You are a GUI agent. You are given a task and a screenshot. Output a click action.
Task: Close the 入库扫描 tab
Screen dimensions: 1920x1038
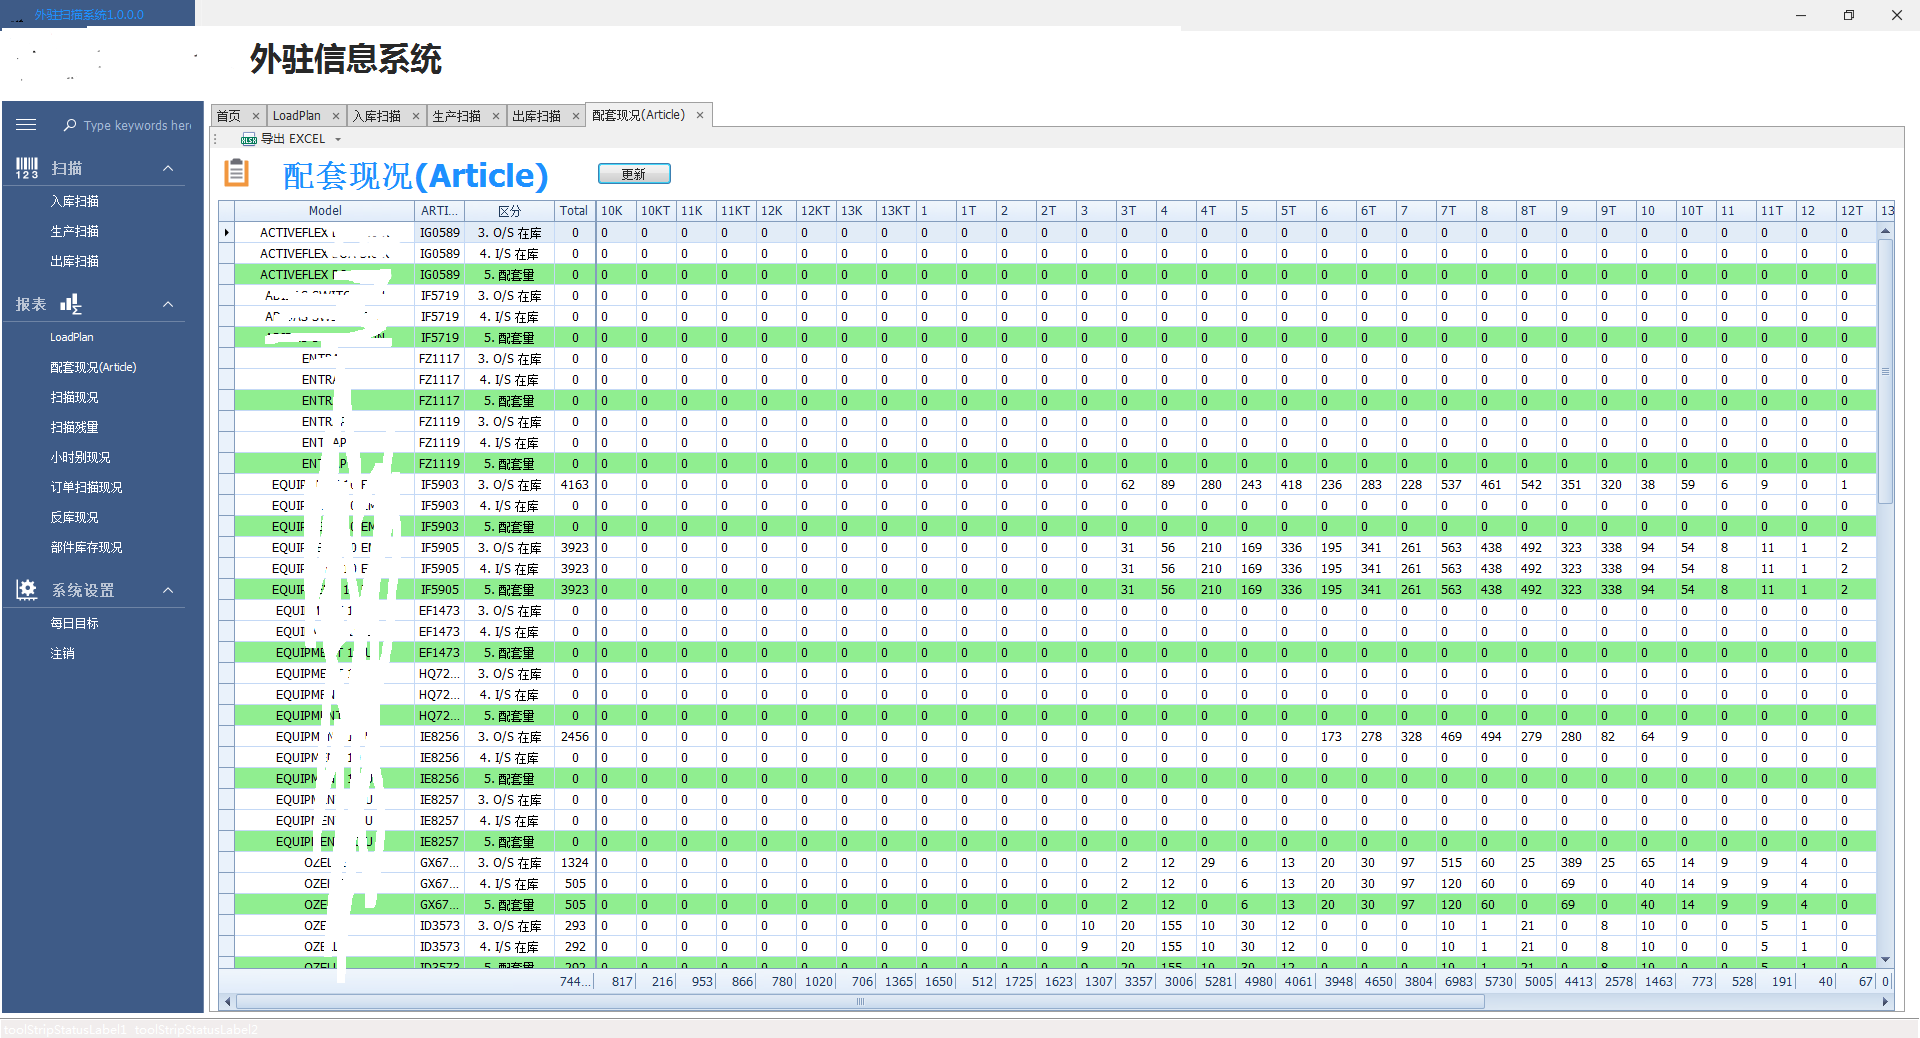click(x=416, y=116)
